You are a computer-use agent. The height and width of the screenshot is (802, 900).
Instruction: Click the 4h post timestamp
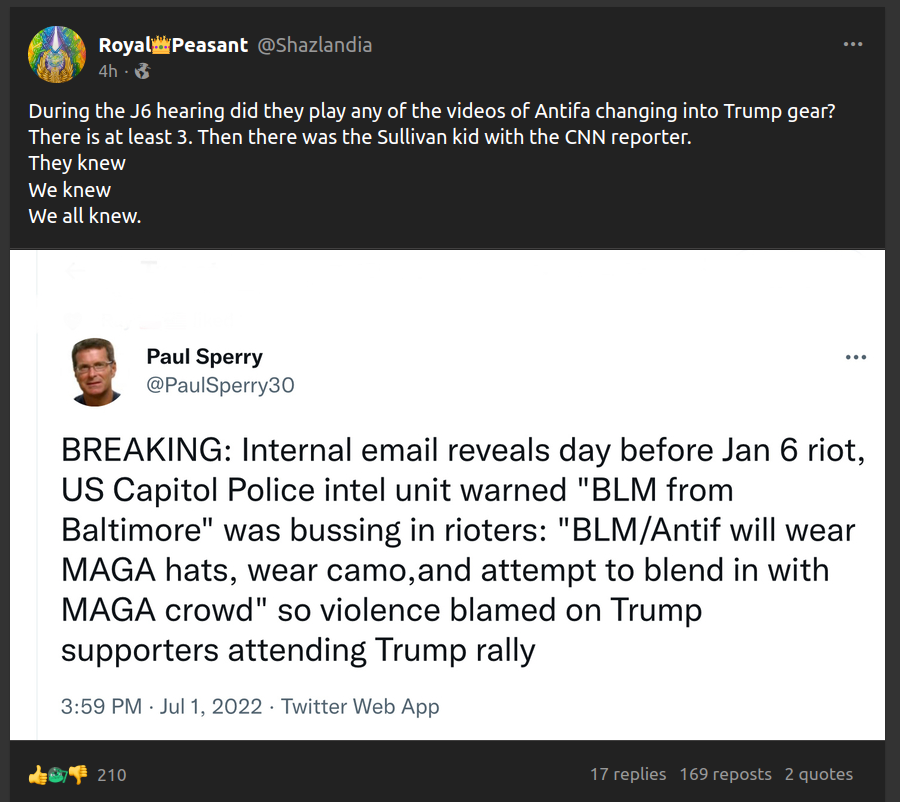[x=108, y=71]
